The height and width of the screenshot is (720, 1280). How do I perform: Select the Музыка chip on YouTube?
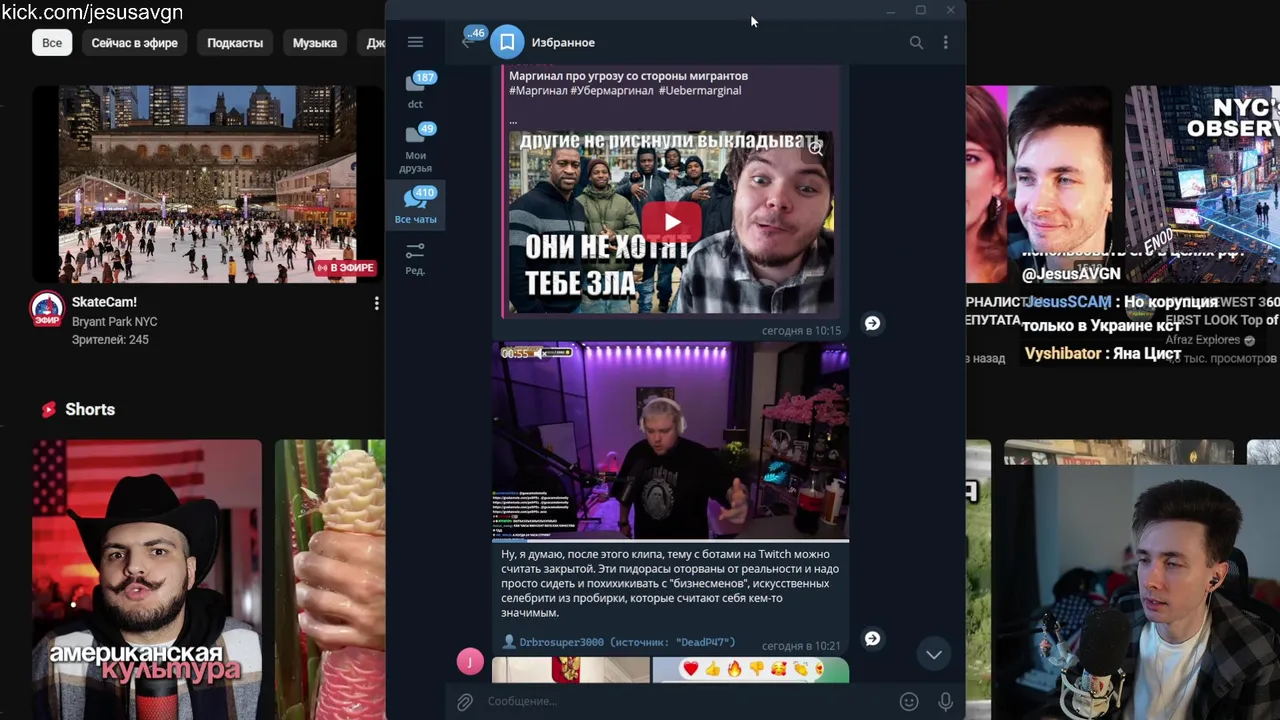[314, 43]
